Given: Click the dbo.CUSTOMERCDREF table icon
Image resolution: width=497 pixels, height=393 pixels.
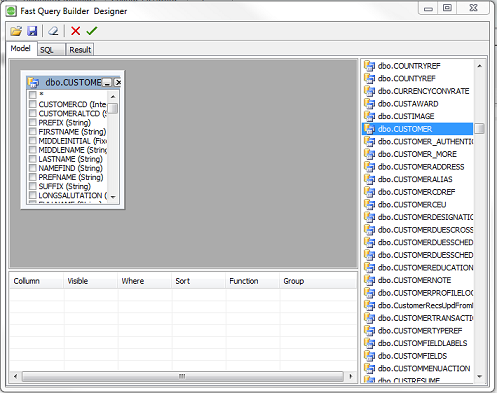Looking at the screenshot, I should pos(369,192).
